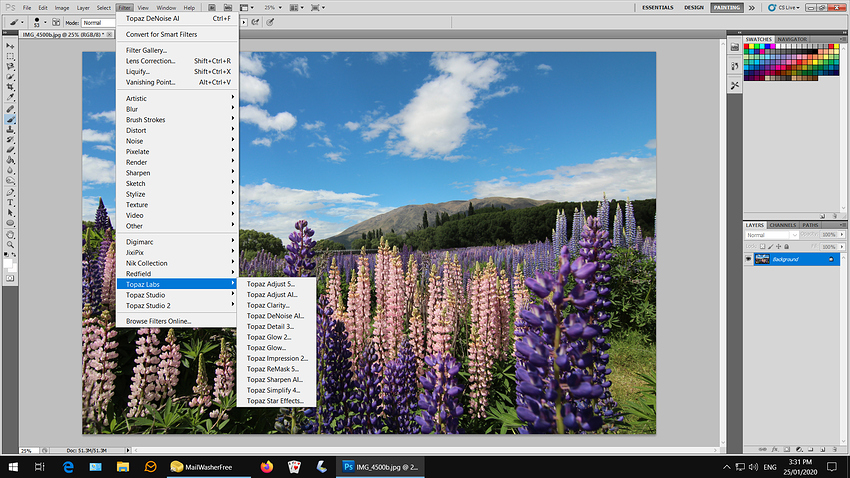Select the Horizontal Type tool
This screenshot has width=850, height=478.
[11, 202]
